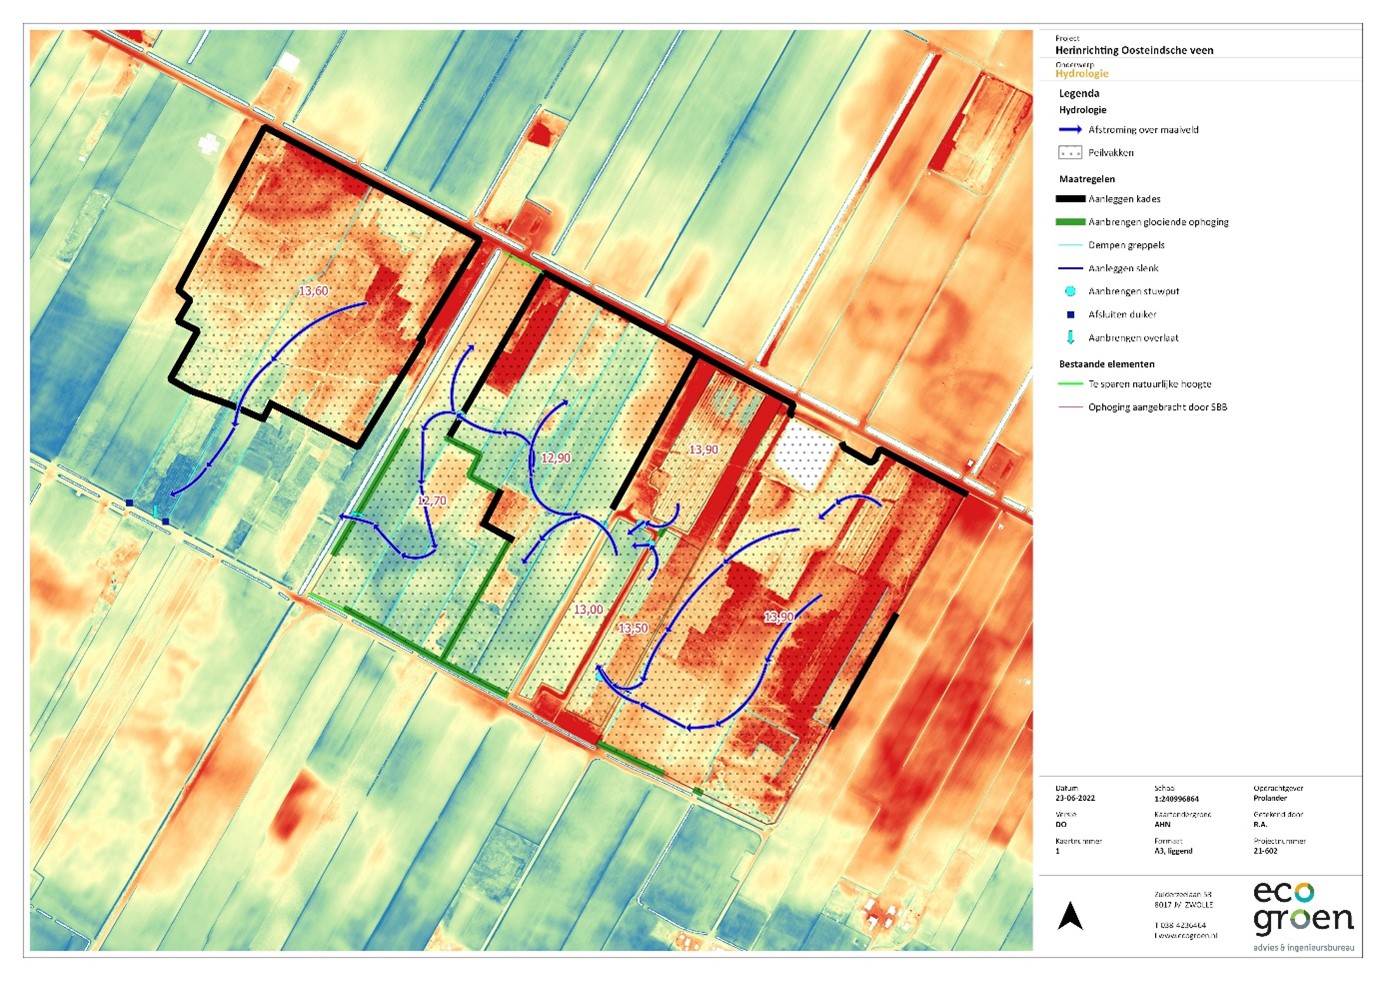
Task: Click the 'Aanbrengen stuwput' legend label
Action: tap(1134, 291)
